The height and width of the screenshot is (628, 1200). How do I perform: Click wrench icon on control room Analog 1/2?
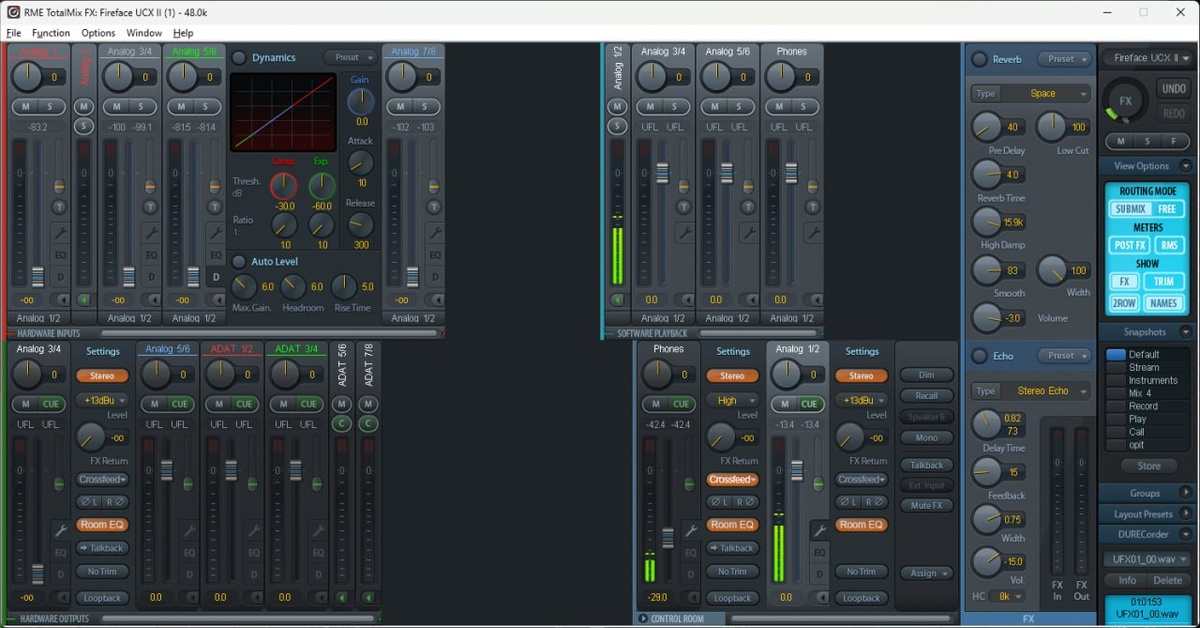(x=818, y=530)
